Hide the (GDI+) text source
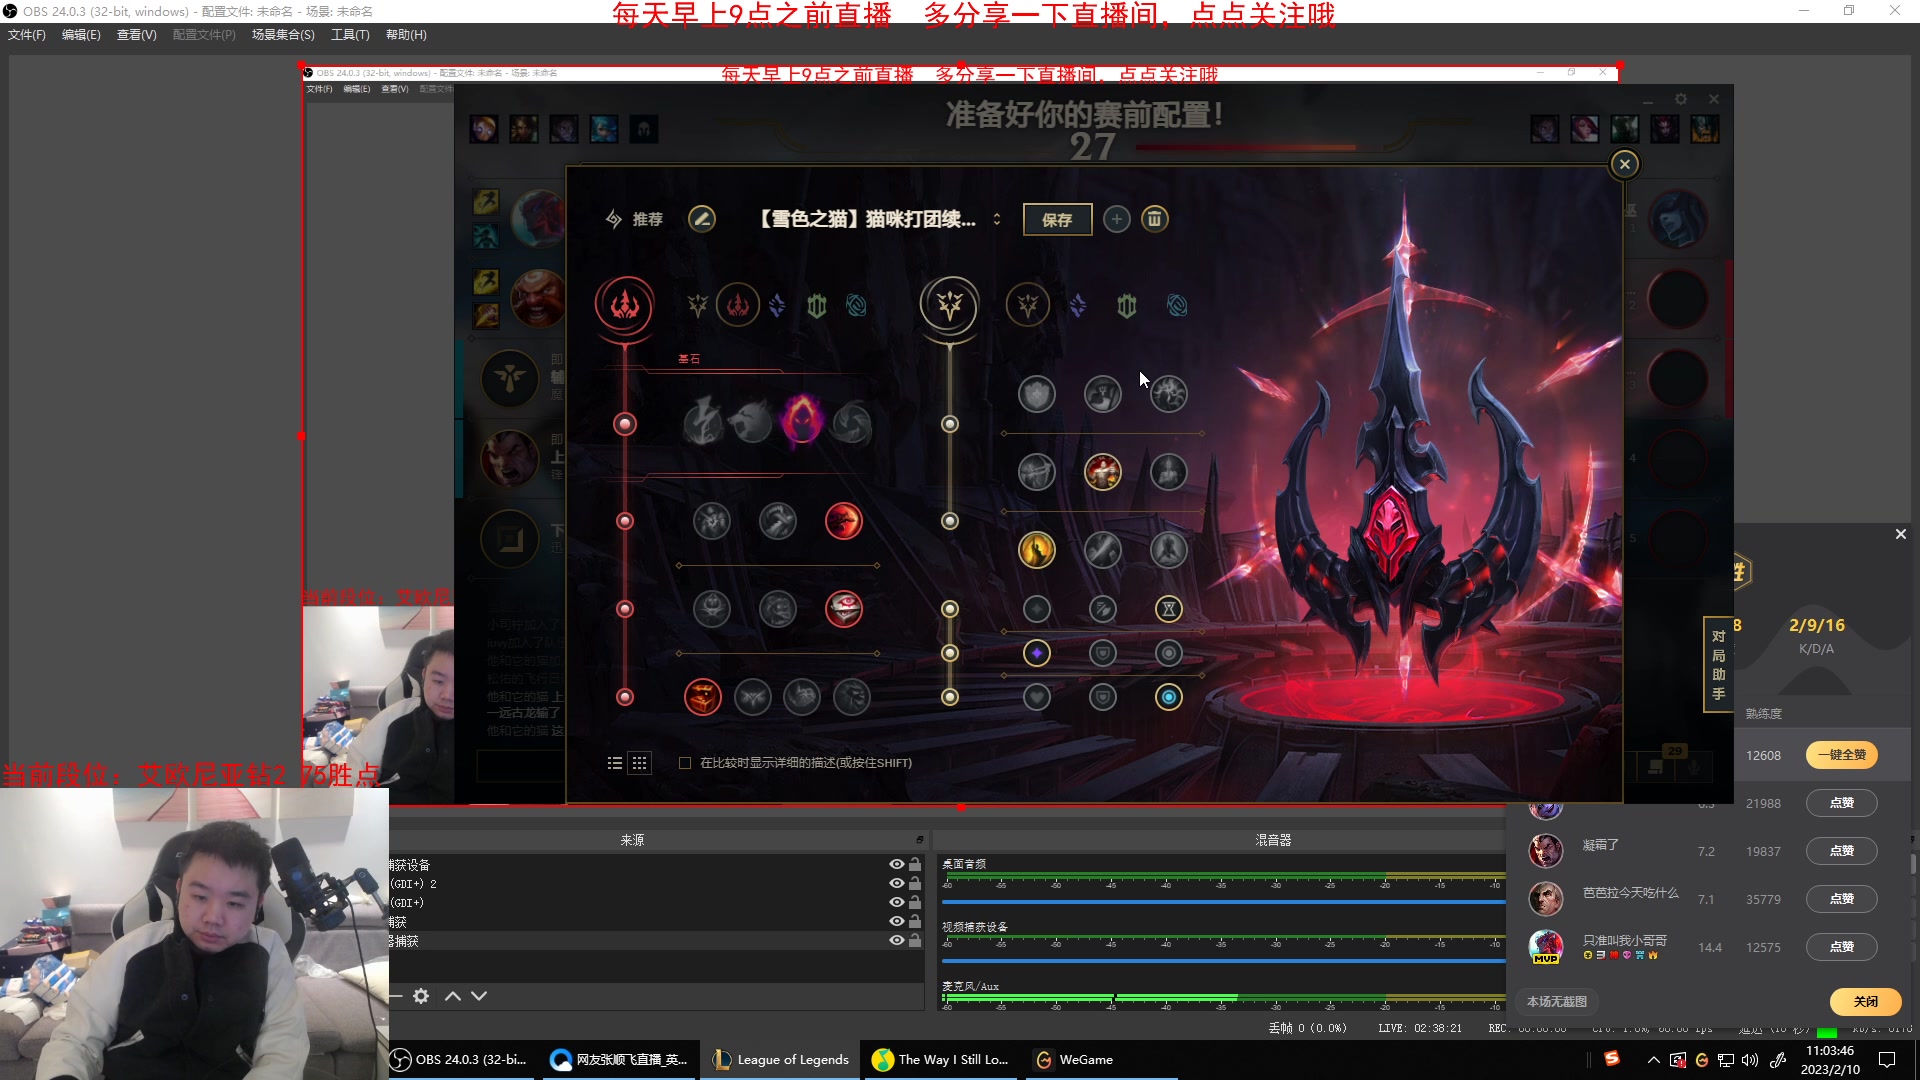The height and width of the screenshot is (1080, 1920). [x=897, y=903]
